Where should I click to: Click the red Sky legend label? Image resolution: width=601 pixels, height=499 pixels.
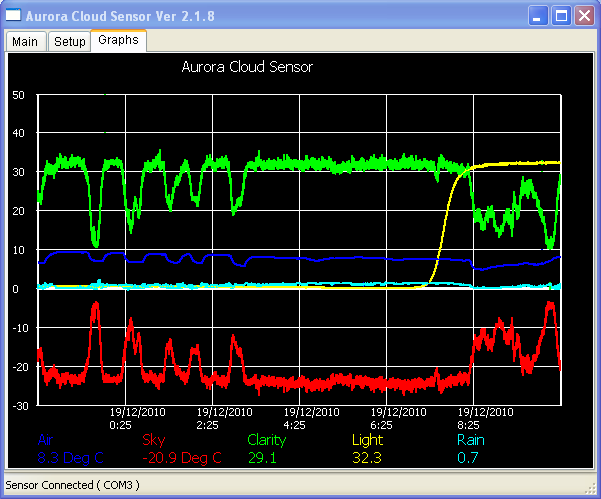(153, 439)
